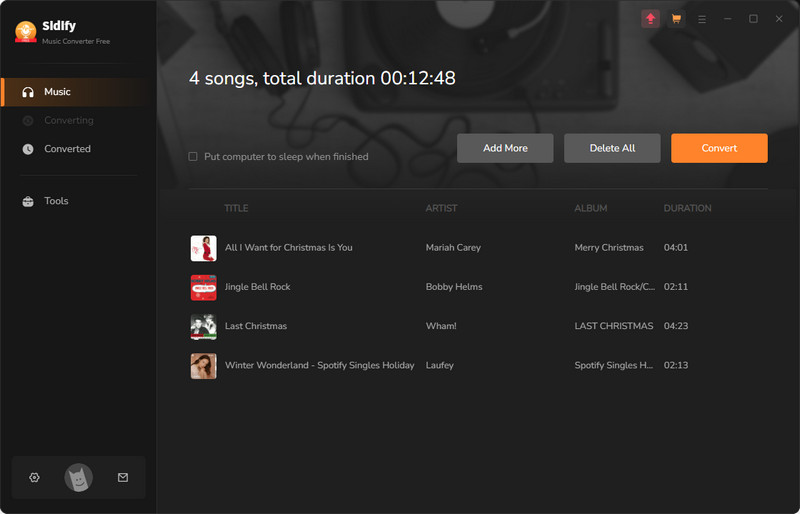Click the Music Converter Free subtitle
Image resolution: width=800 pixels, height=514 pixels.
coord(76,41)
